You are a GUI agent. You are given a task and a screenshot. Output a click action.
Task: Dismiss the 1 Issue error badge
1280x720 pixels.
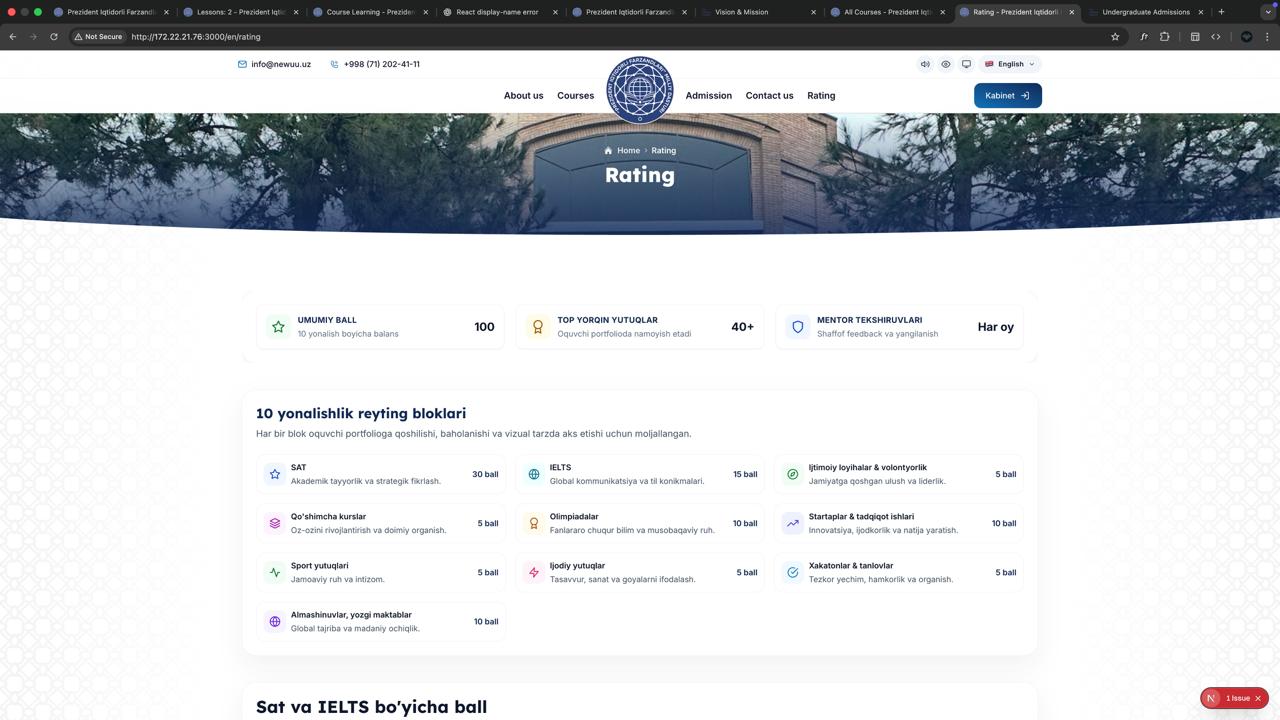pos(1258,698)
